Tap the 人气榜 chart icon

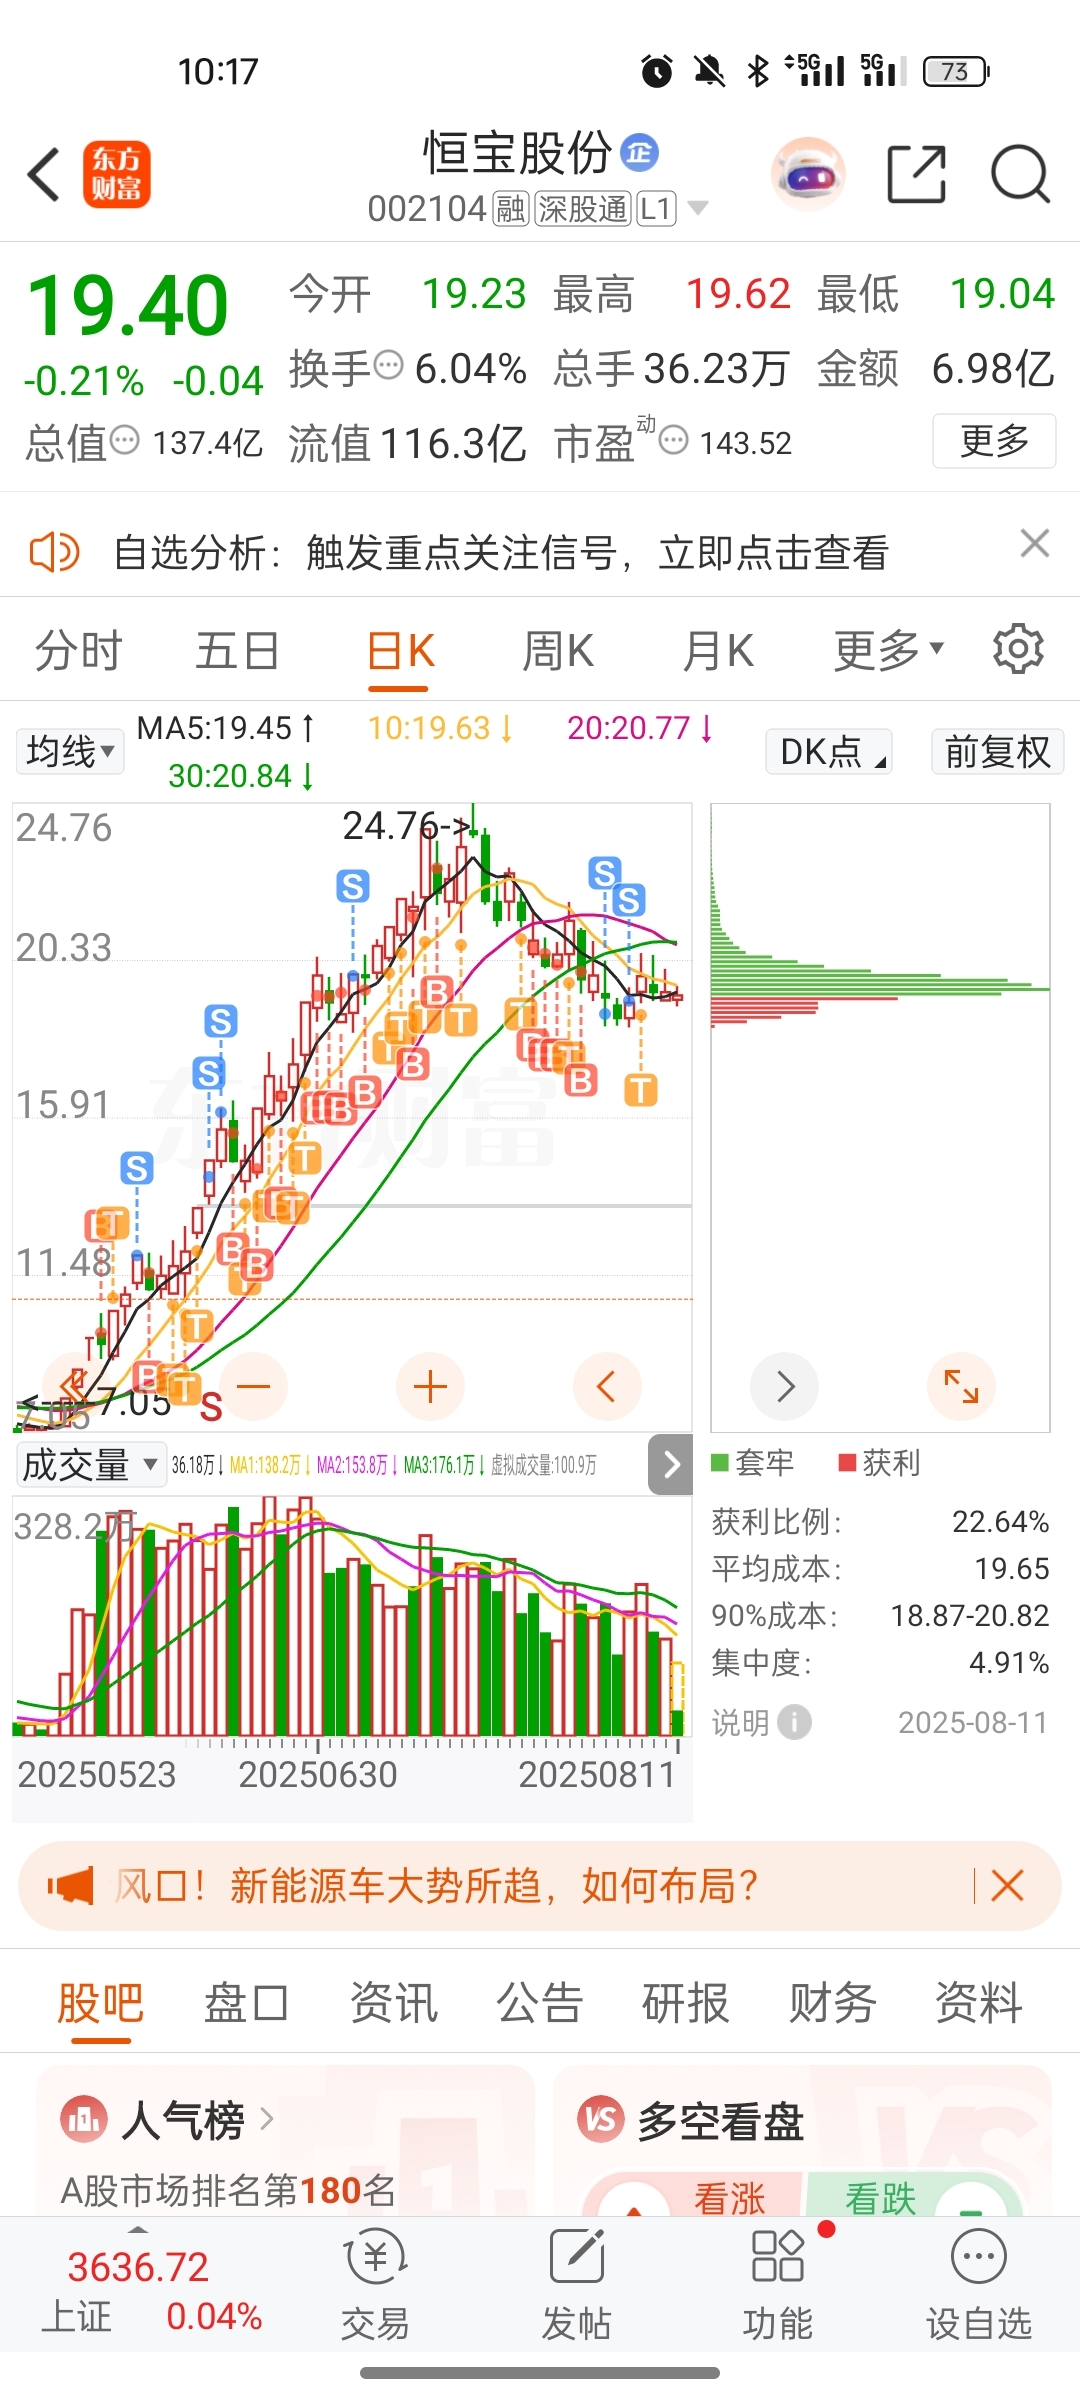tap(84, 2119)
